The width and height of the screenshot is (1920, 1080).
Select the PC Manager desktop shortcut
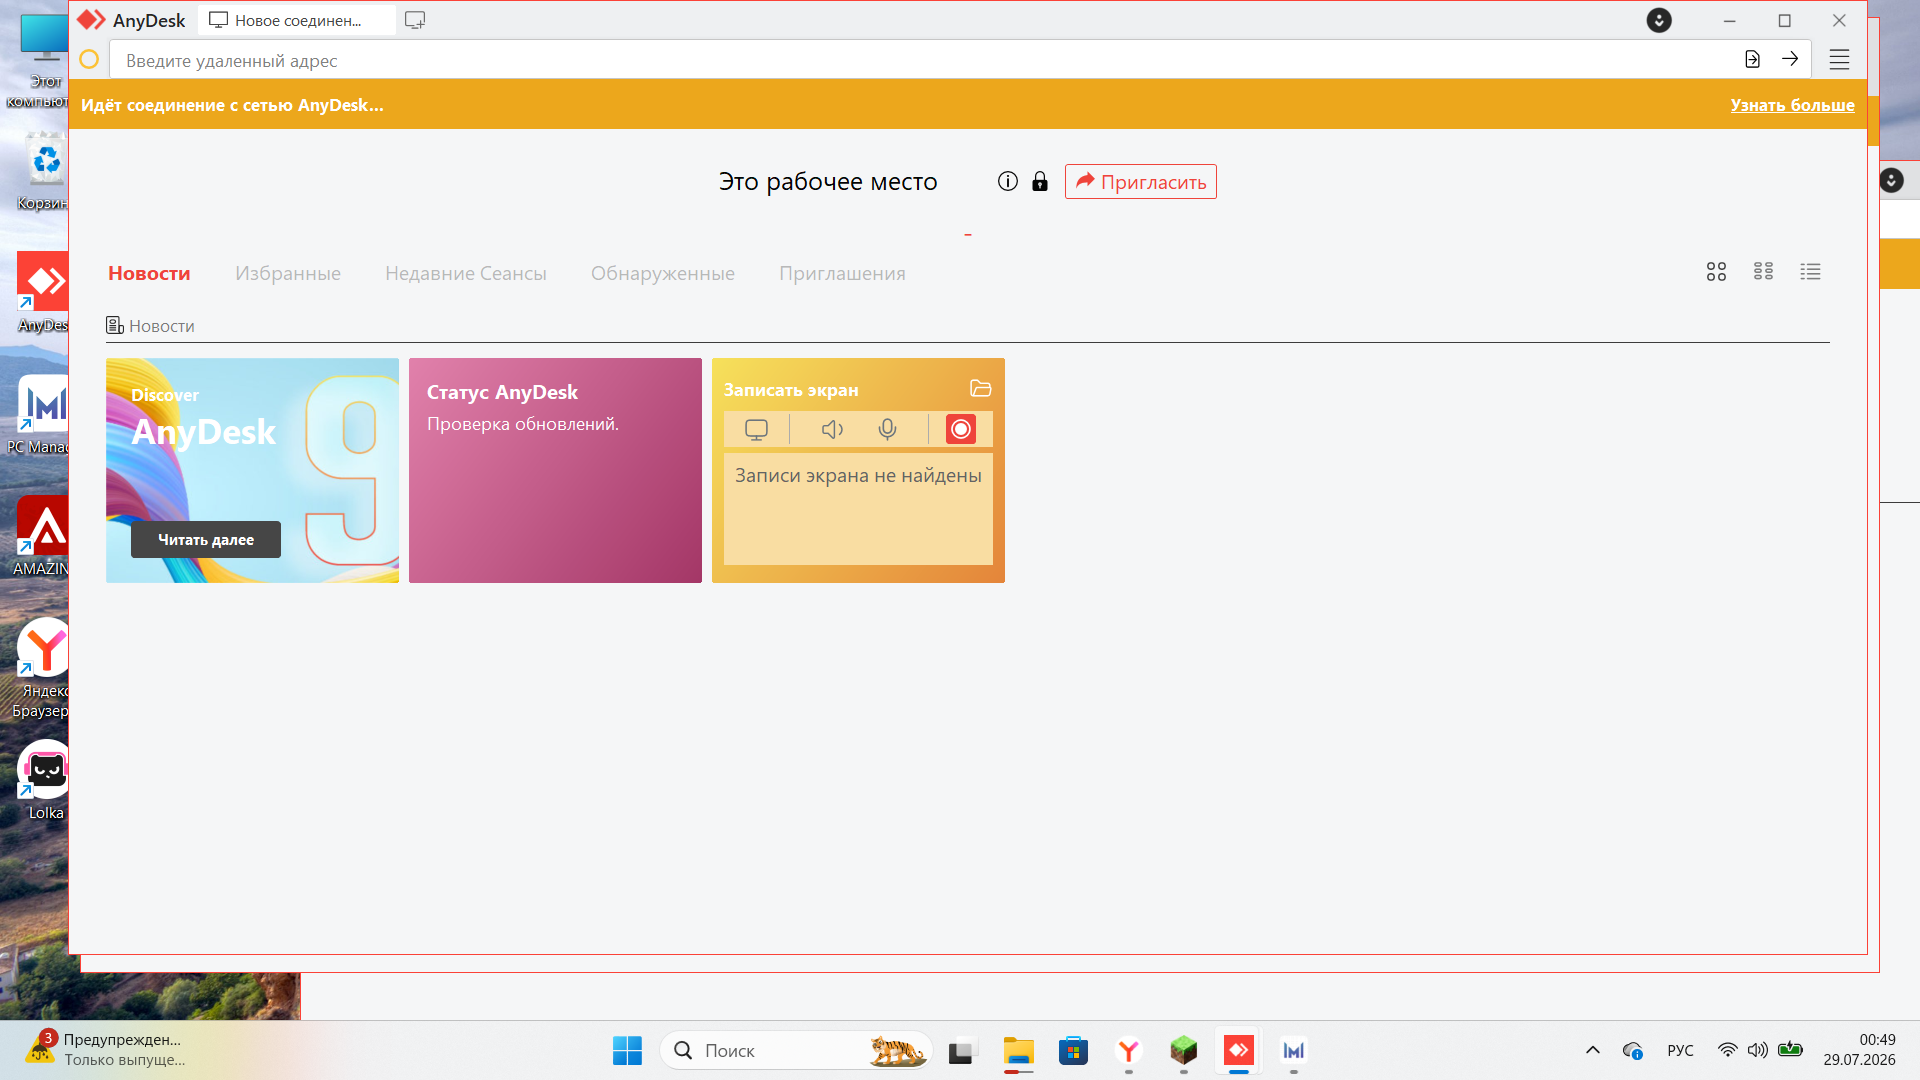(x=38, y=415)
